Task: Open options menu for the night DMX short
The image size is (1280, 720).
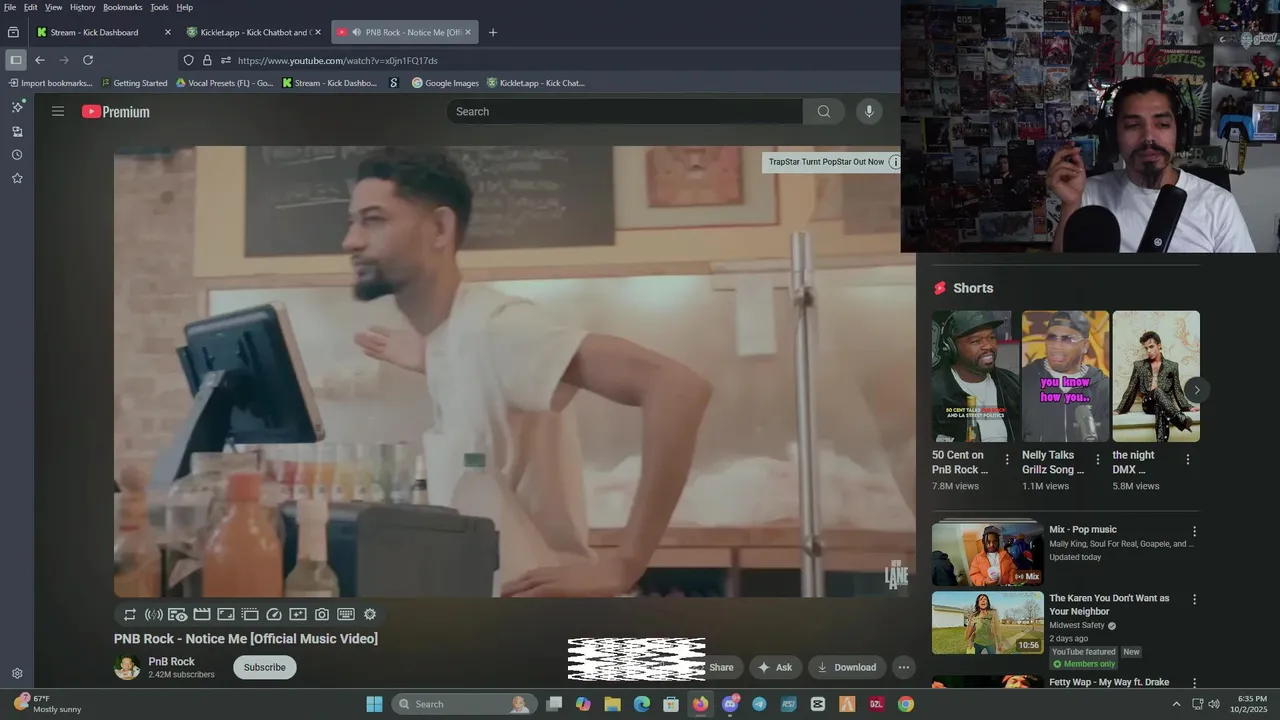Action: pyautogui.click(x=1188, y=460)
